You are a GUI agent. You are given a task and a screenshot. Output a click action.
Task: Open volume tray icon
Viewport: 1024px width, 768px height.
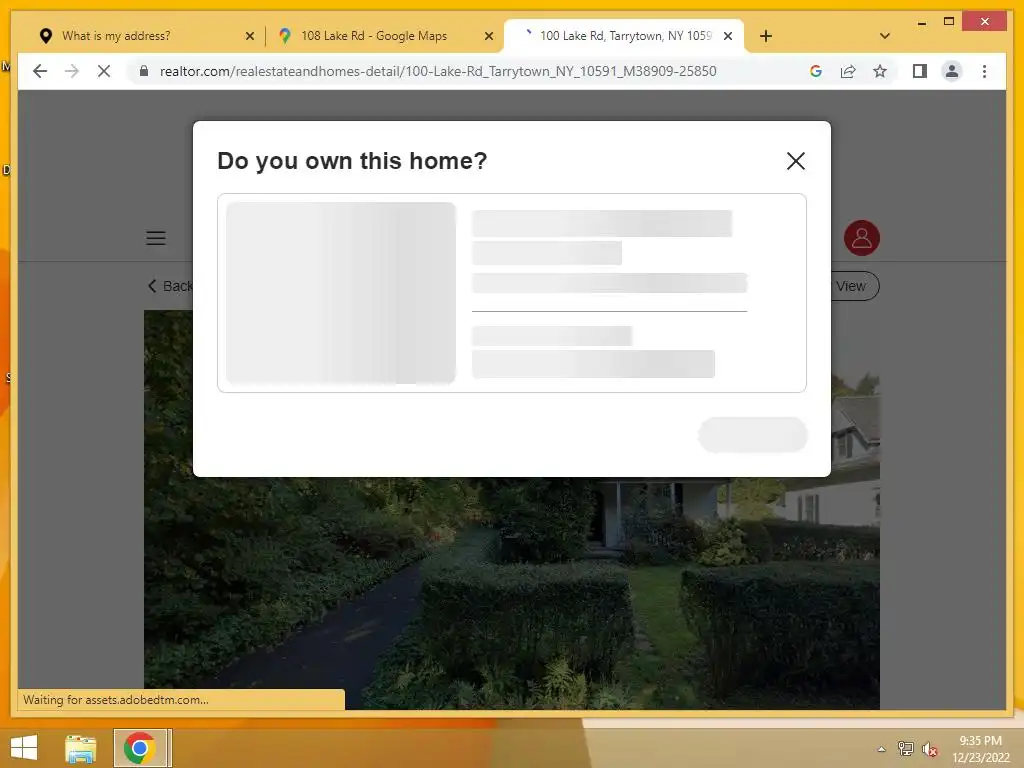point(929,749)
